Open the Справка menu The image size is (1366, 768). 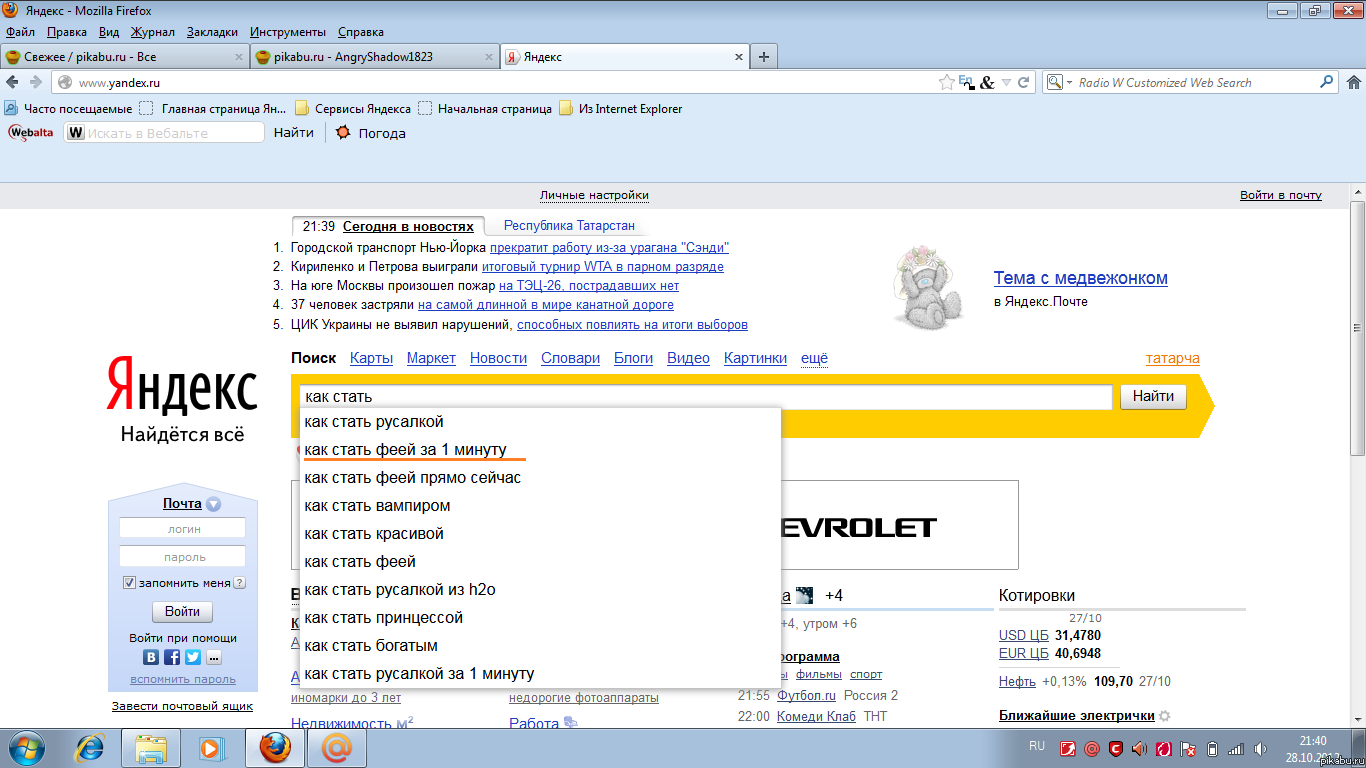(361, 32)
